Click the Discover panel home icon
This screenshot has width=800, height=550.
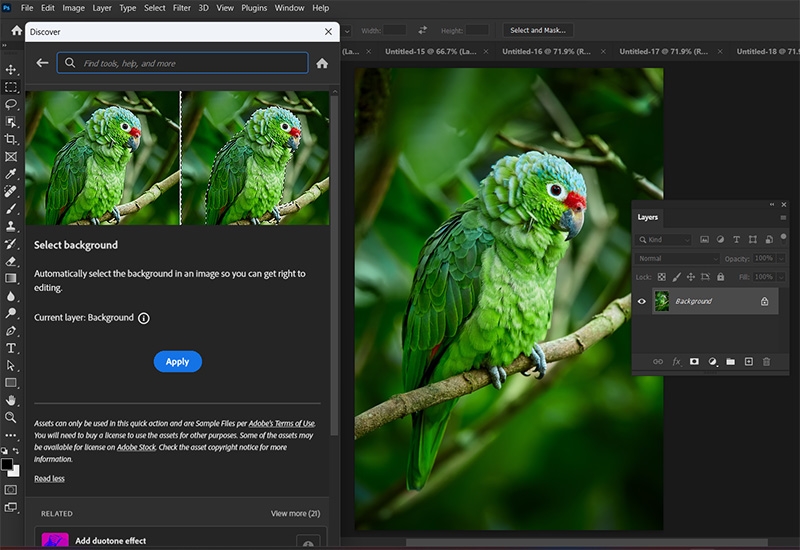(x=322, y=63)
